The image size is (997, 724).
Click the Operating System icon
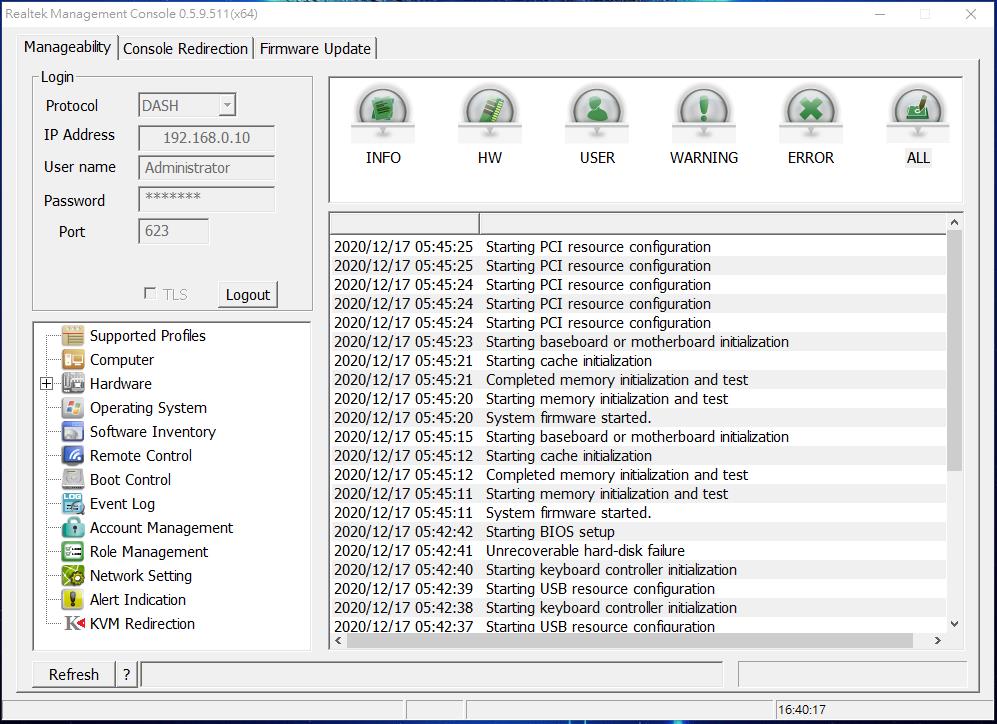pyautogui.click(x=73, y=407)
